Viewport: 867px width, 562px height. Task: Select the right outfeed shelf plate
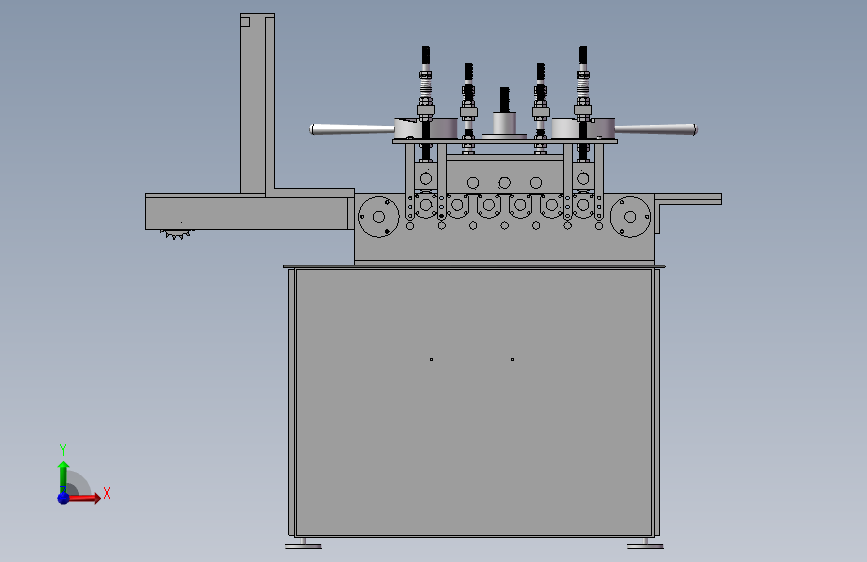tap(688, 199)
